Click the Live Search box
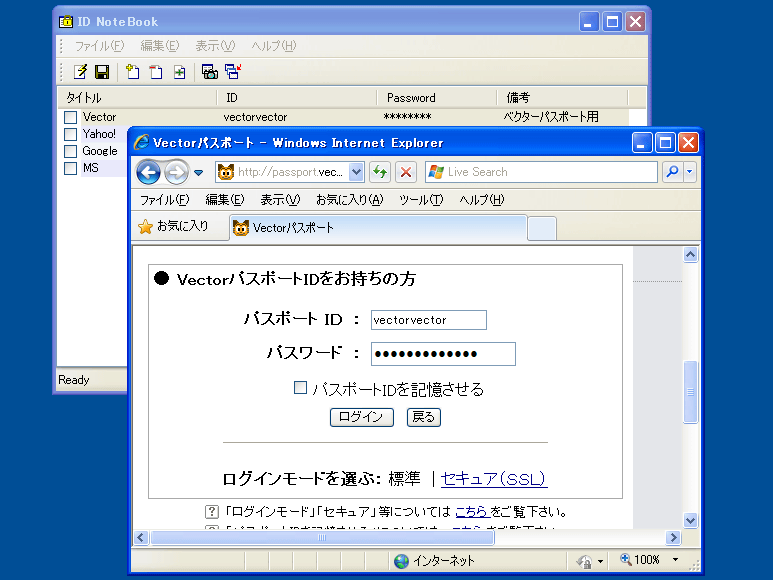773x580 pixels. click(541, 172)
